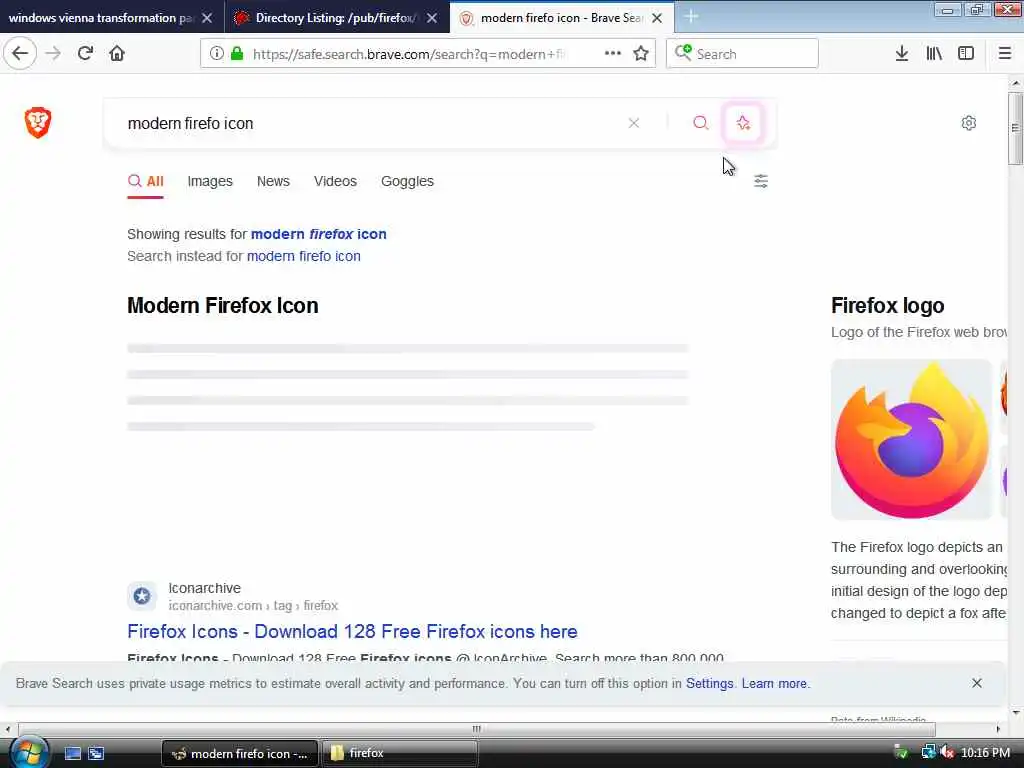Click the vertical scrollbar thumb

point(1015,128)
